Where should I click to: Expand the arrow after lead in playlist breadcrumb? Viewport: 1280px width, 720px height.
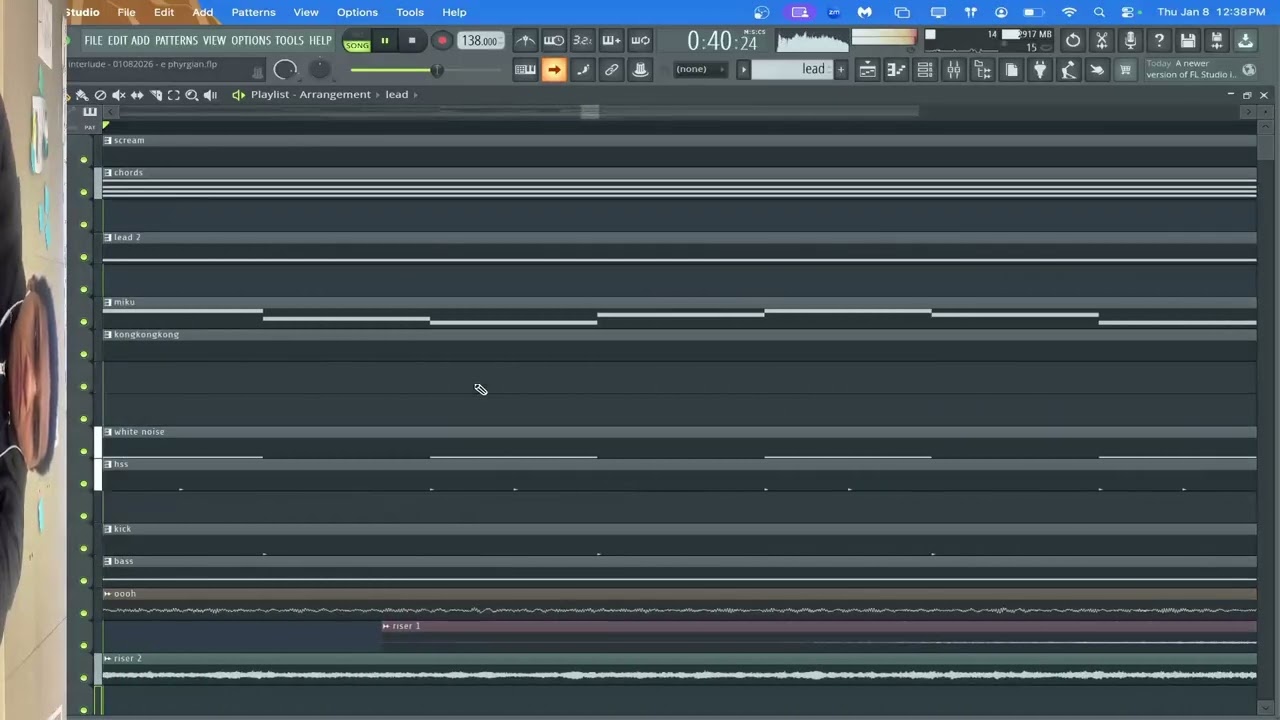[x=415, y=95]
